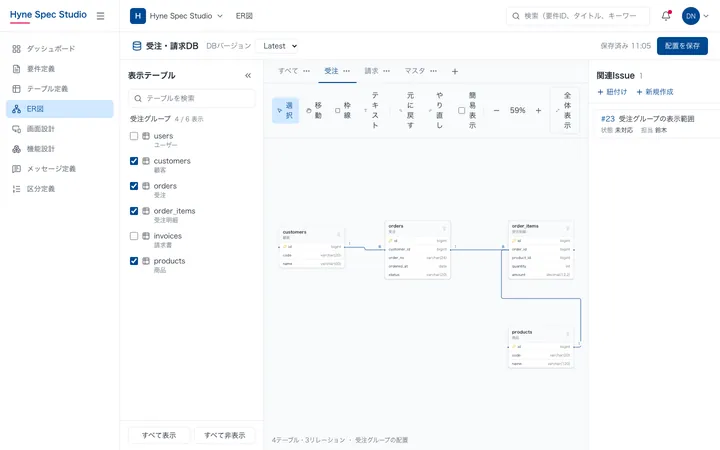Switch to the マスタ tab
720x450 pixels.
[415, 71]
